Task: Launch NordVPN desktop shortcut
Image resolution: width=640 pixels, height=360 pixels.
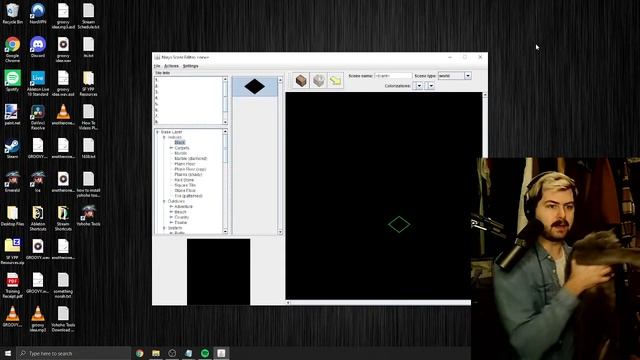Action: pyautogui.click(x=38, y=14)
